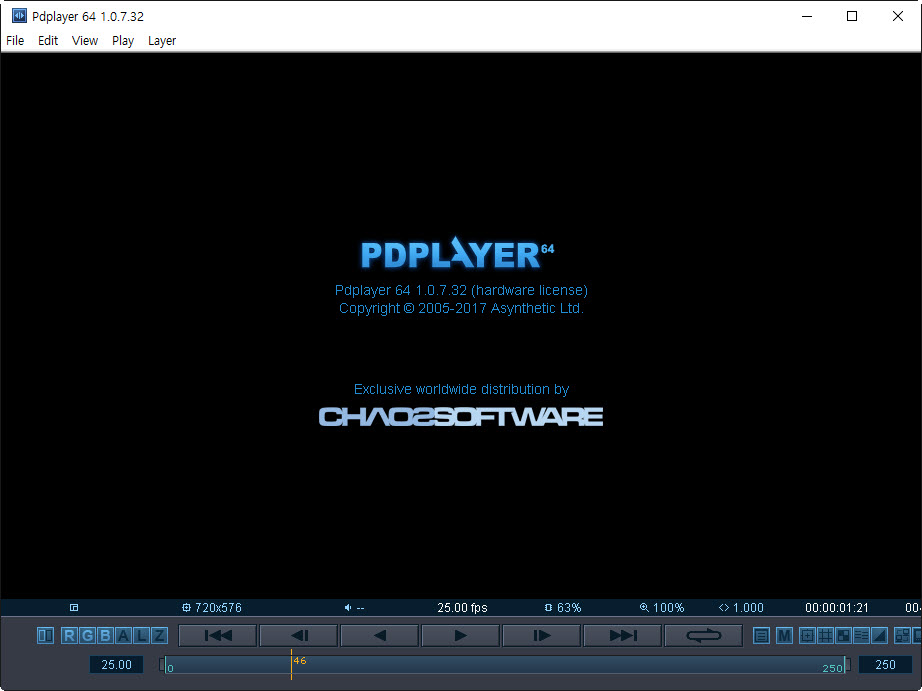Screen dimensions: 922x691
Task: Click the 250 end frame input field
Action: [885, 665]
